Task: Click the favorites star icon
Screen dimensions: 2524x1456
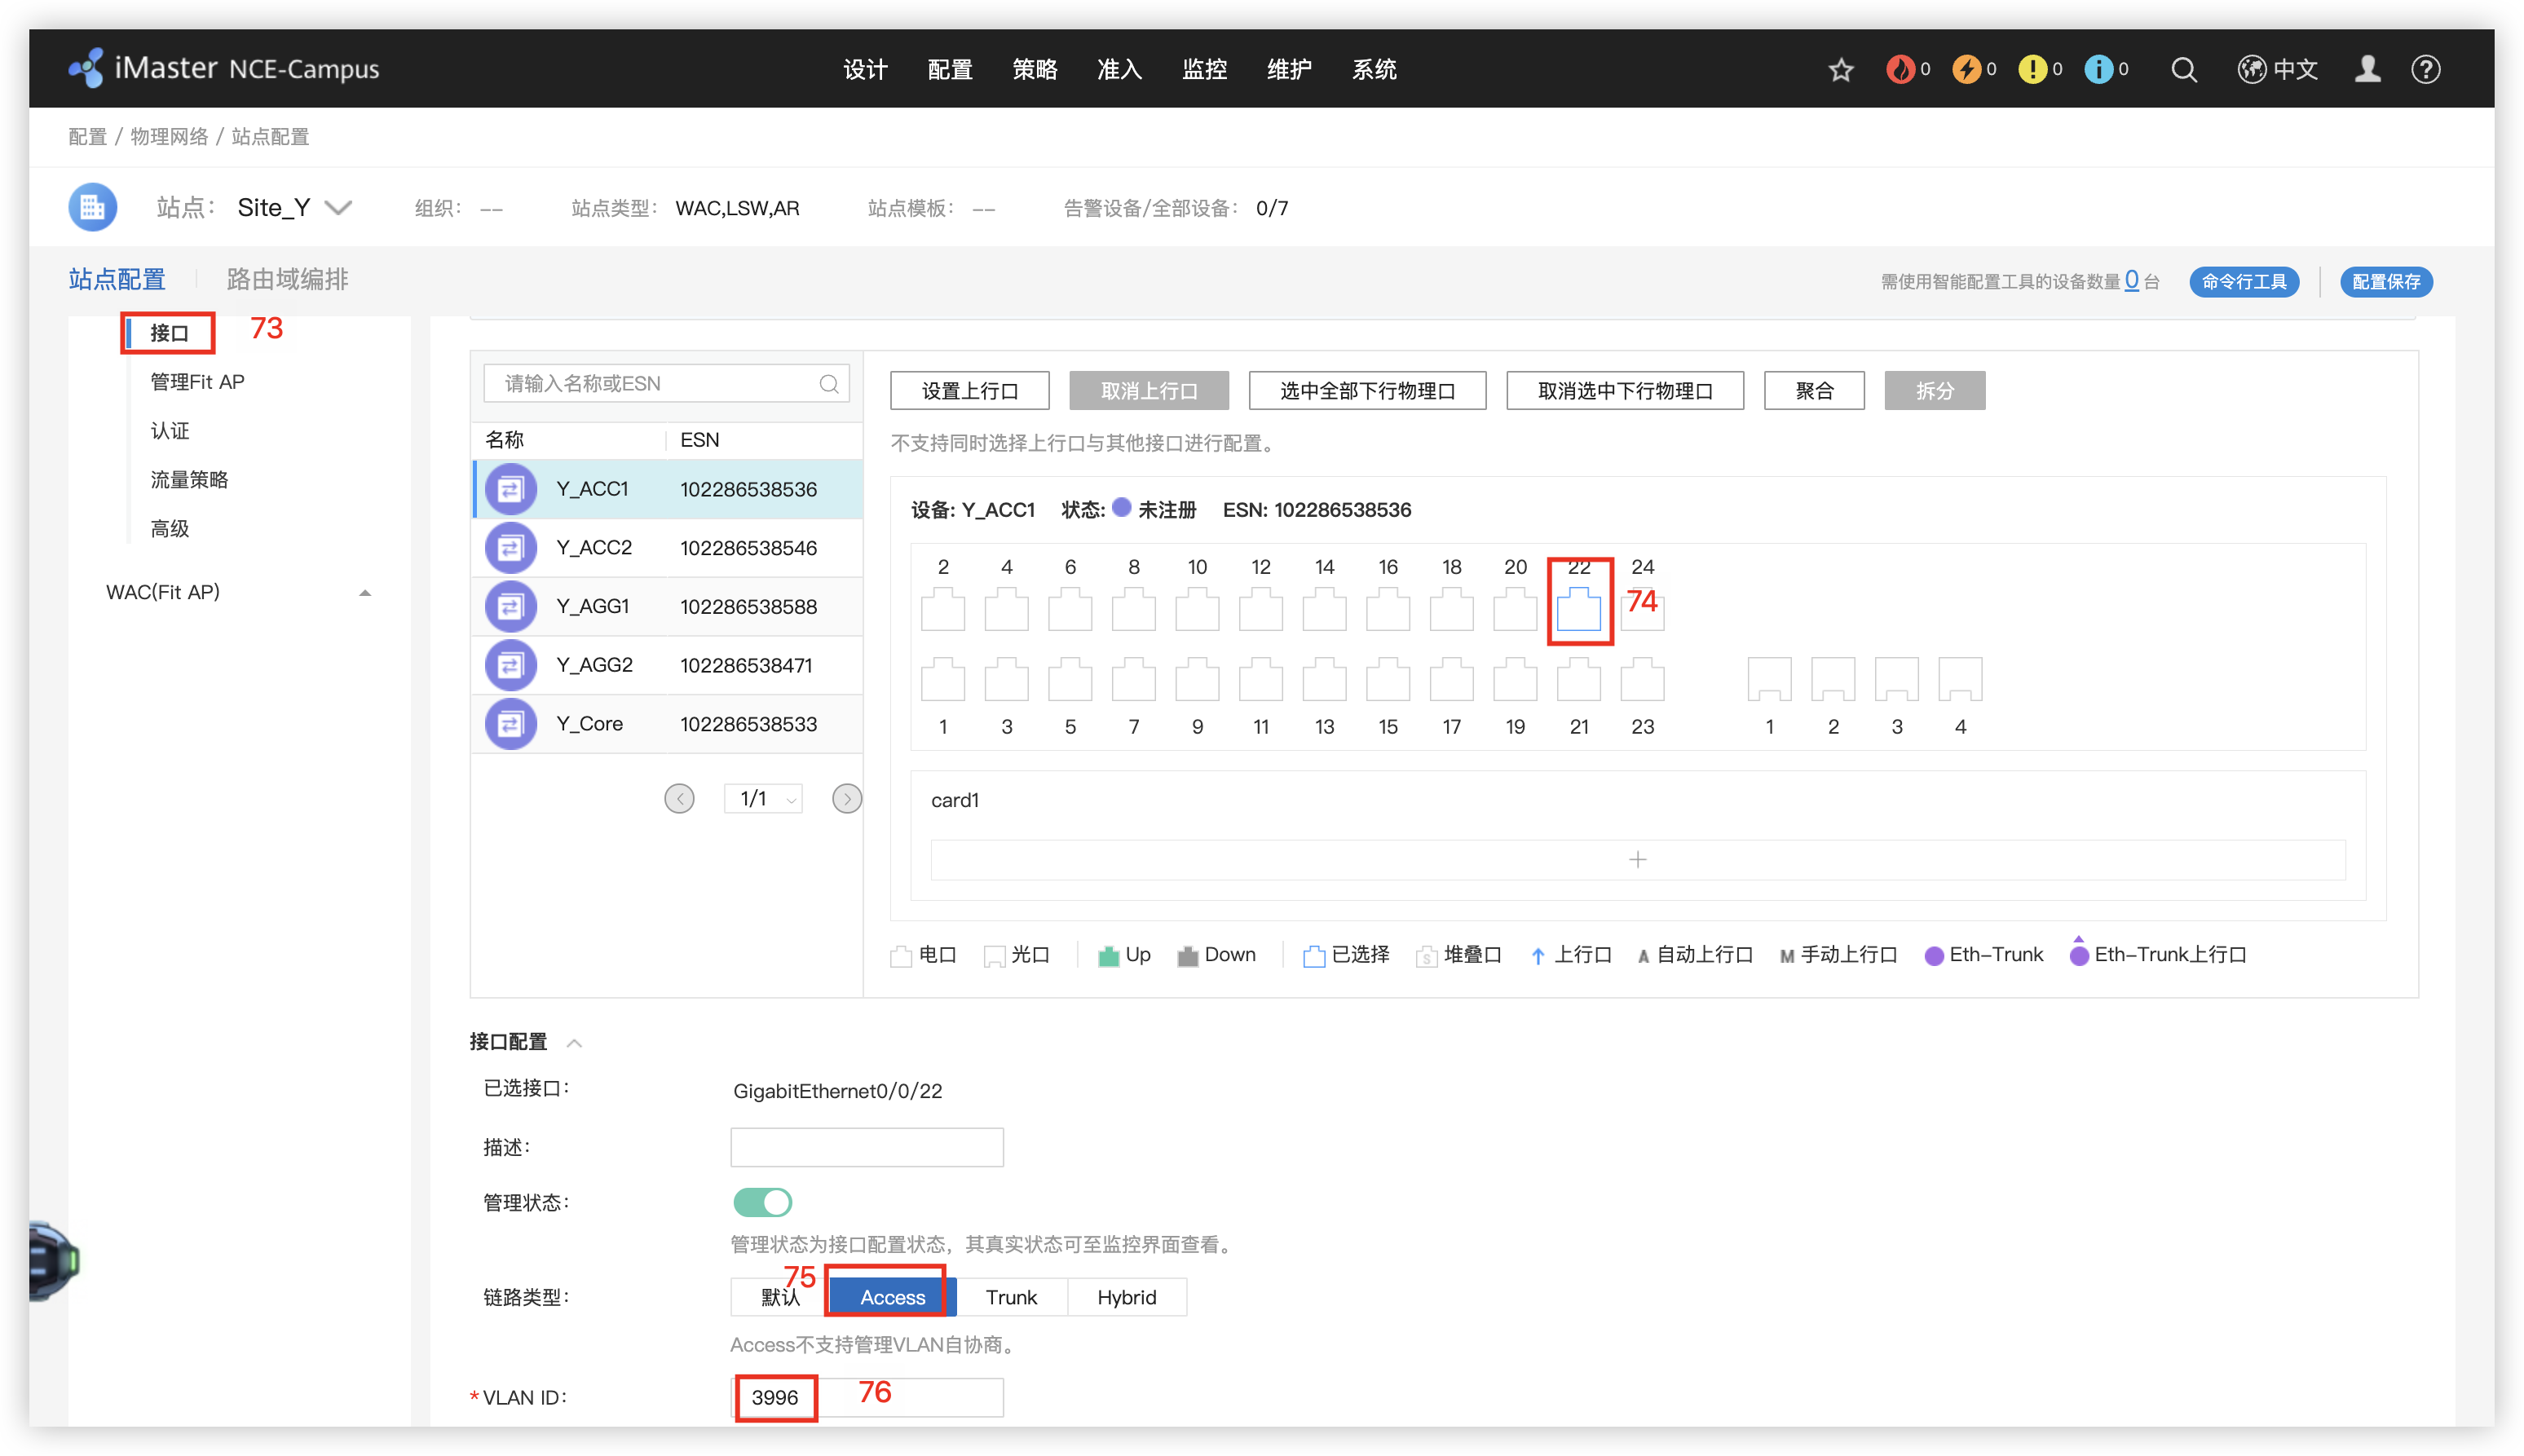Action: tap(1841, 70)
